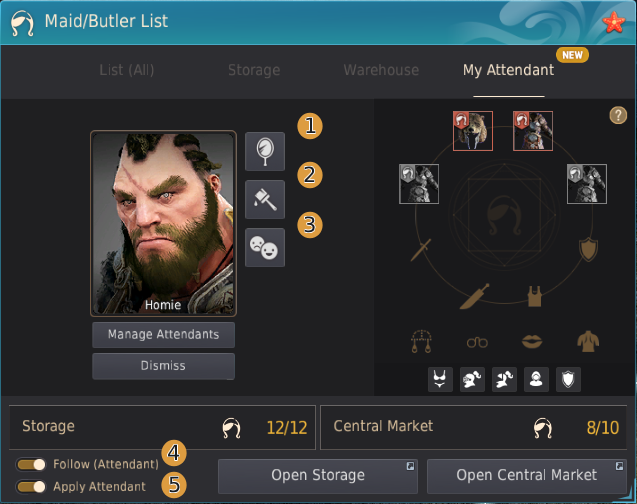Click the mirror appearance icon button
The image size is (637, 504).
click(265, 151)
